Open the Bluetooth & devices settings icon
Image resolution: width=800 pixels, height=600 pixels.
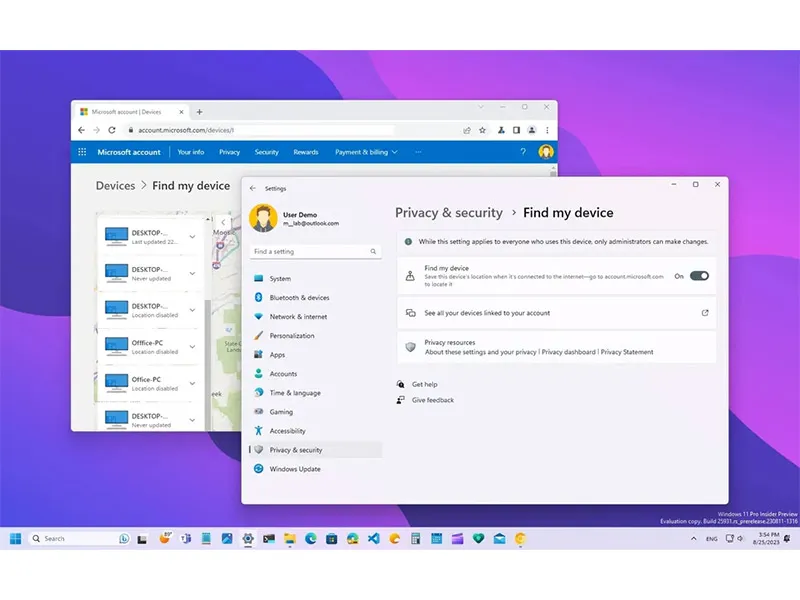coord(259,297)
